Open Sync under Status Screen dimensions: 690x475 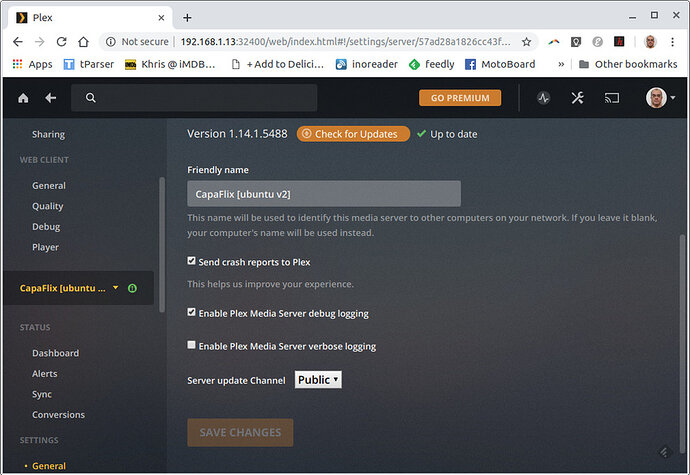(x=42, y=394)
